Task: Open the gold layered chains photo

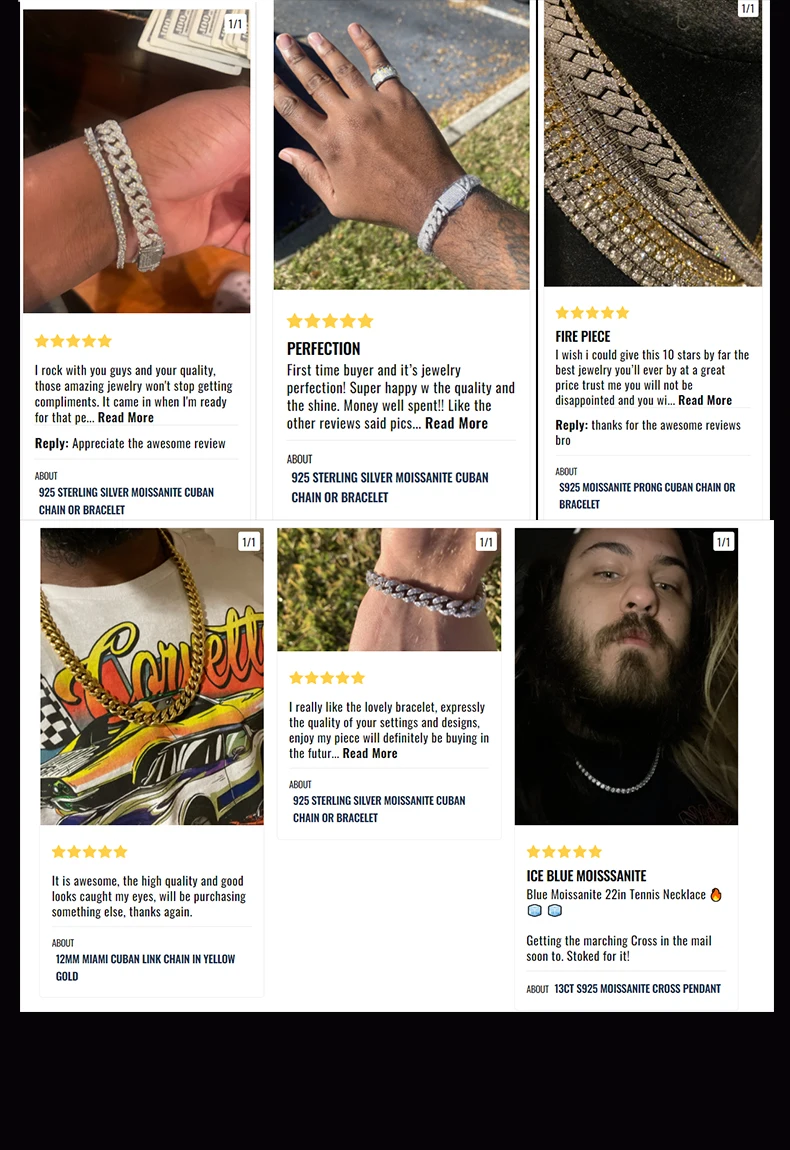Action: click(653, 143)
